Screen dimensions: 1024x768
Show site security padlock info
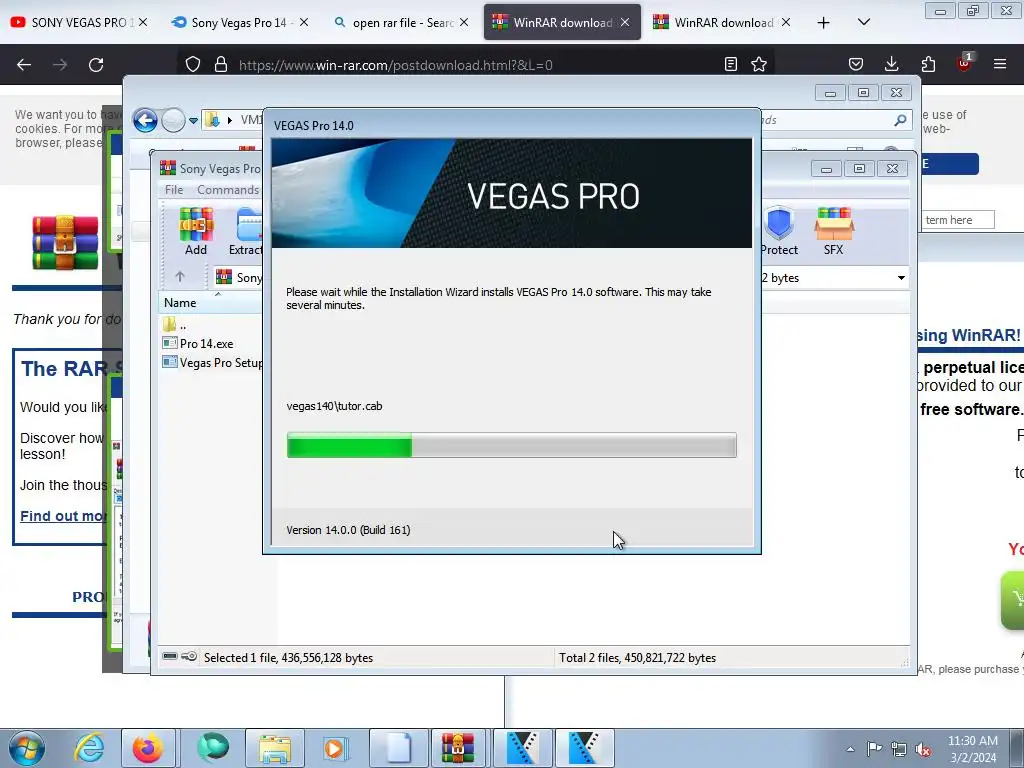click(221, 64)
